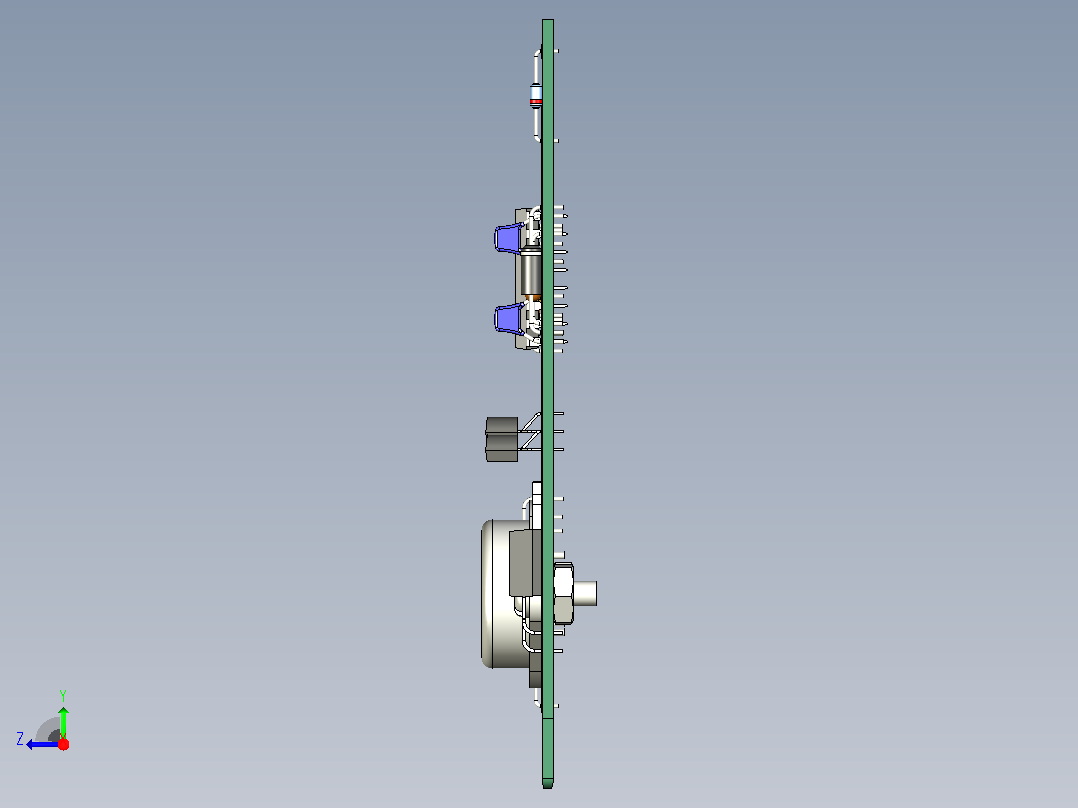Select the black transistor body
1078x808 pixels.
[x=502, y=439]
